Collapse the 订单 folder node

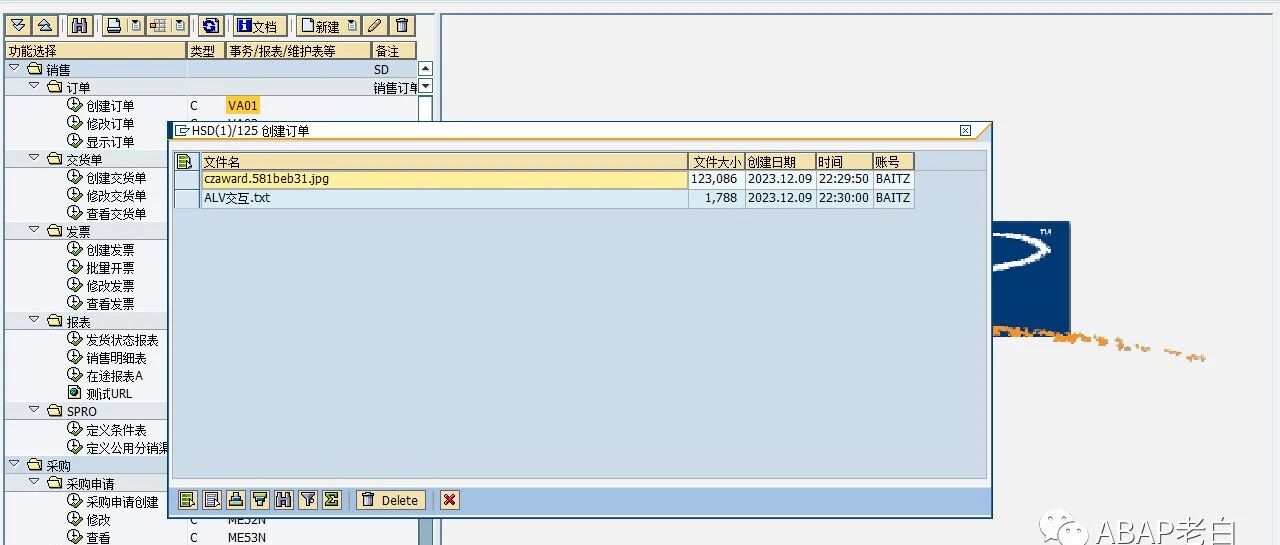tap(34, 87)
